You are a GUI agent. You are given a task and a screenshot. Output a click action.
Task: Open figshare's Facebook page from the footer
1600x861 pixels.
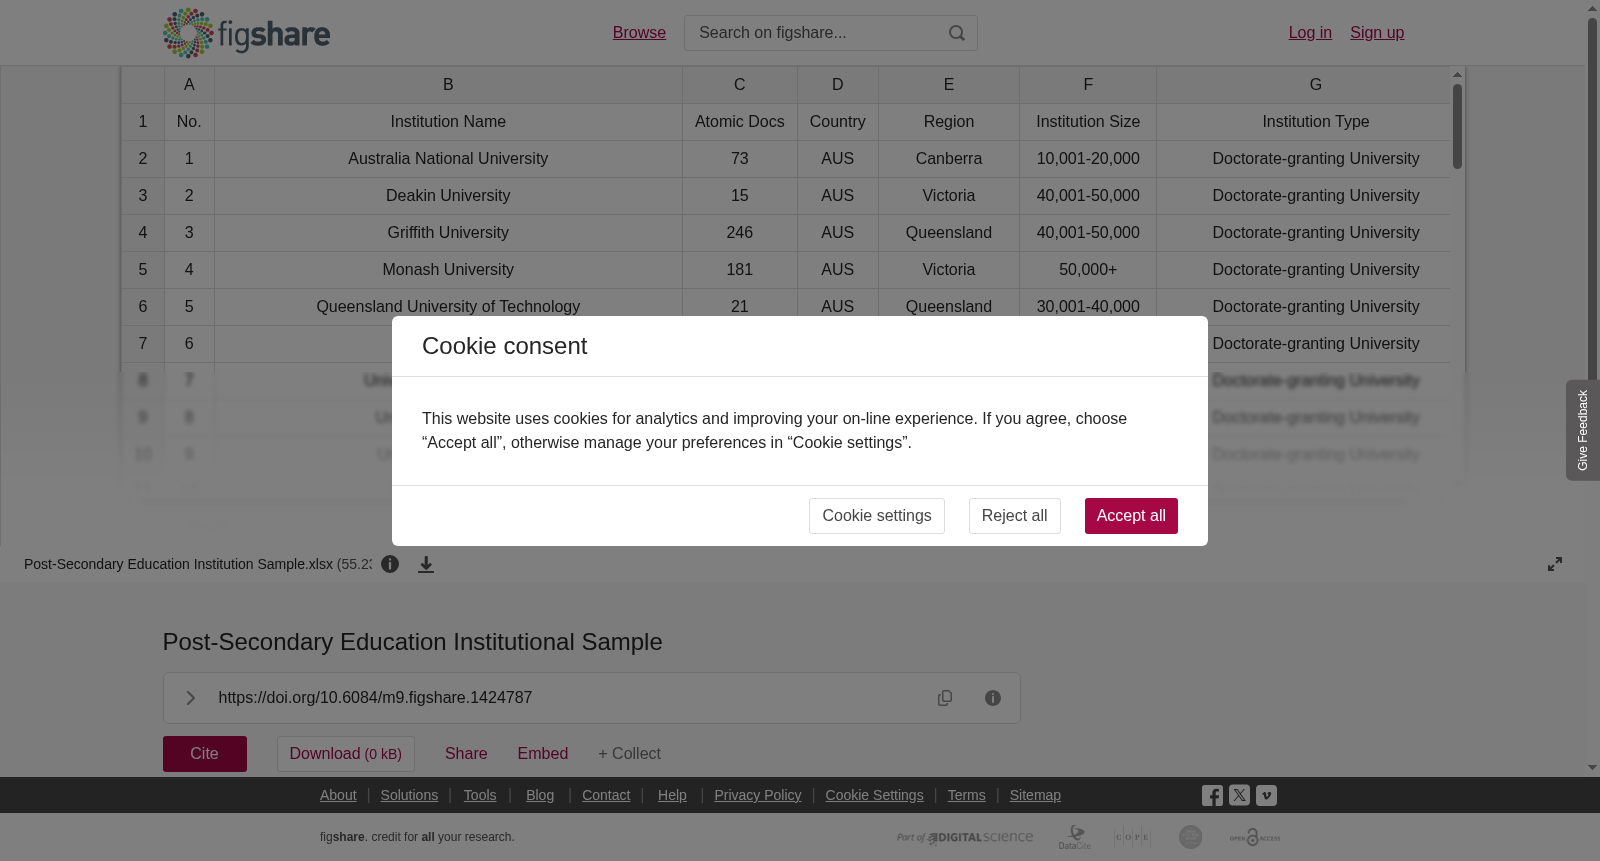coord(1212,795)
